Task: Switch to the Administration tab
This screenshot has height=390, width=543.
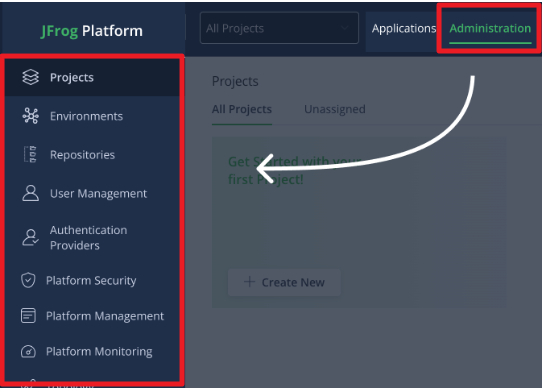Action: tap(490, 28)
